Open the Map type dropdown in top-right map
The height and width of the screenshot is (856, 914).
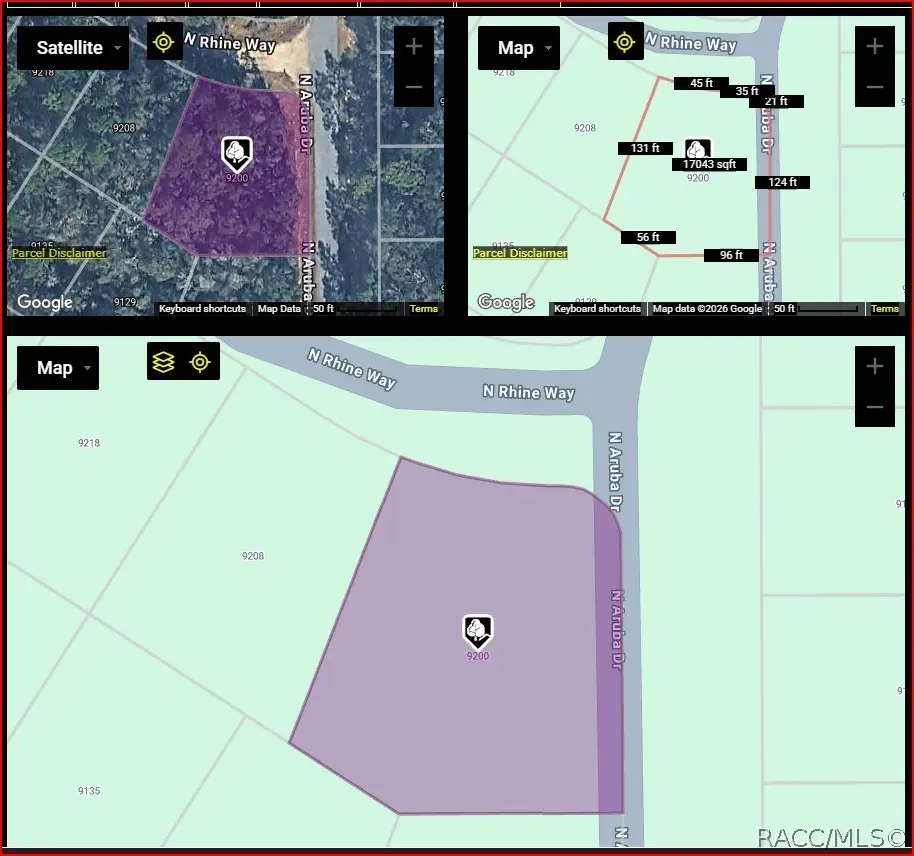click(x=519, y=48)
